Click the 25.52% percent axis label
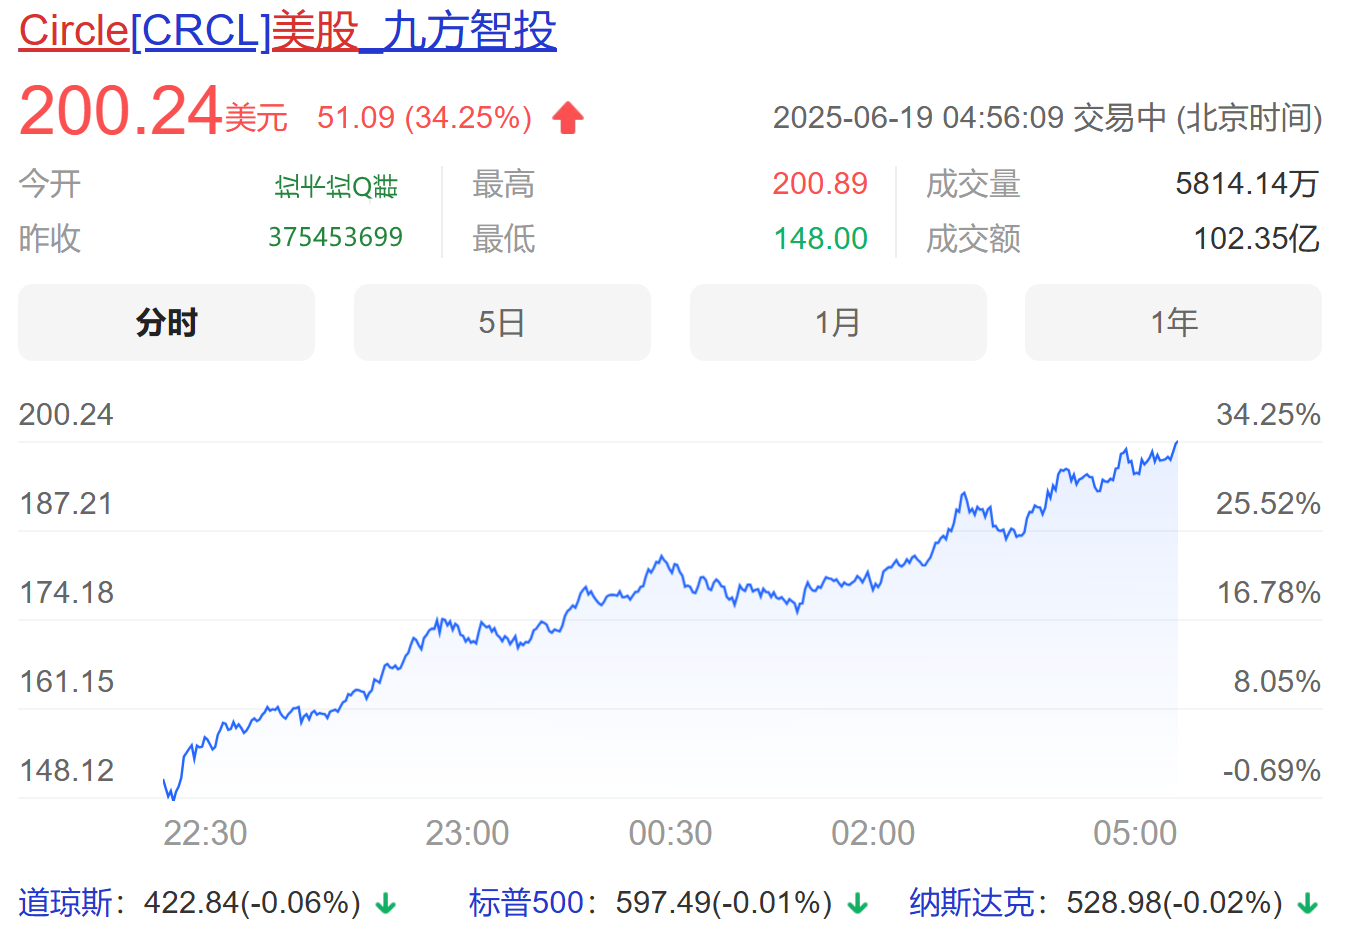Screen dimensions: 1347x936 [x=1268, y=503]
